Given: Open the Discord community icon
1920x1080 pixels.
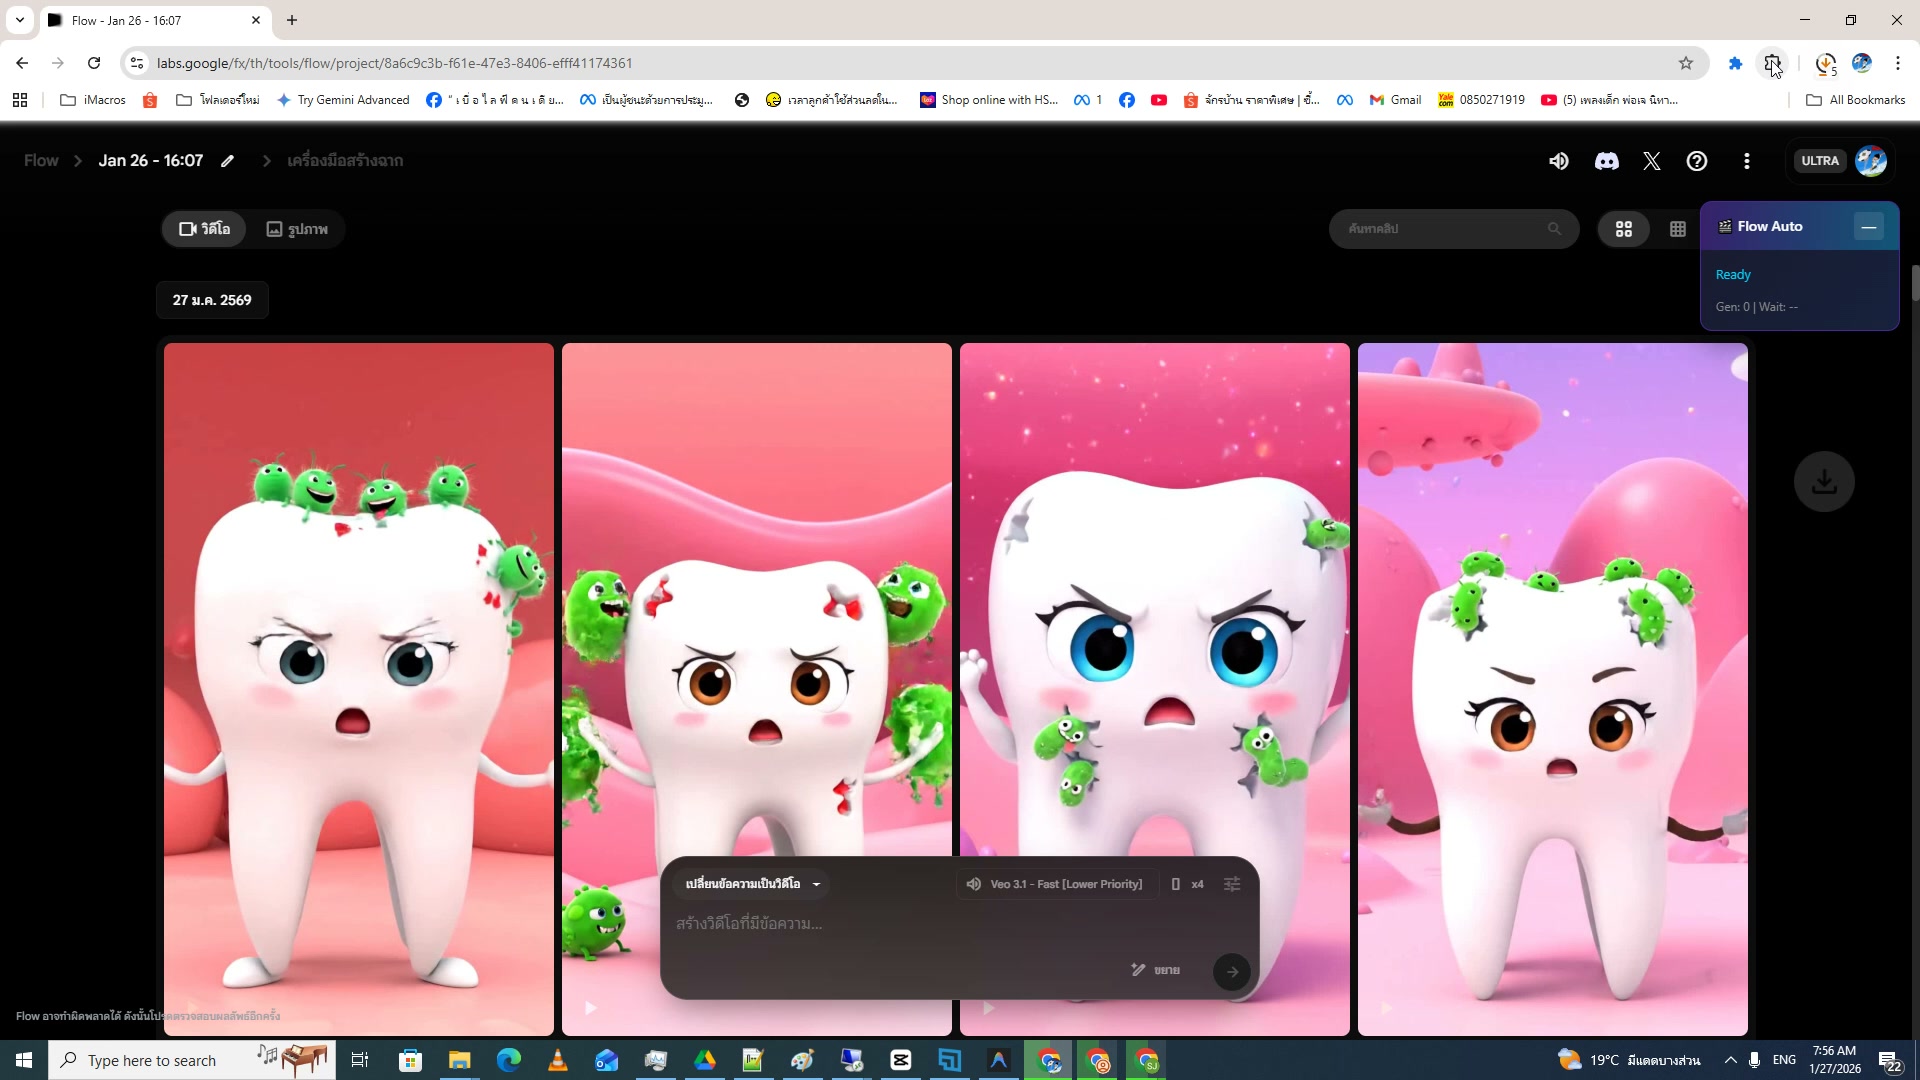Looking at the screenshot, I should 1606,160.
